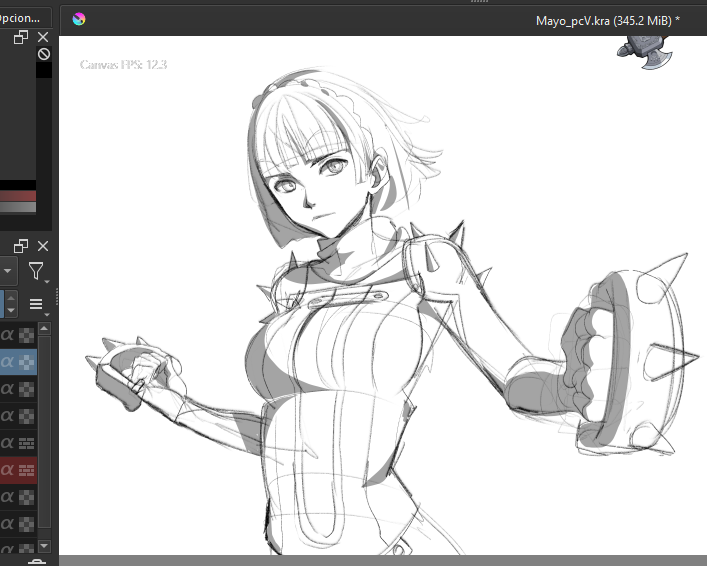Toggle alpha lock on the topmost layer row
The height and width of the screenshot is (566, 707).
tap(8, 335)
